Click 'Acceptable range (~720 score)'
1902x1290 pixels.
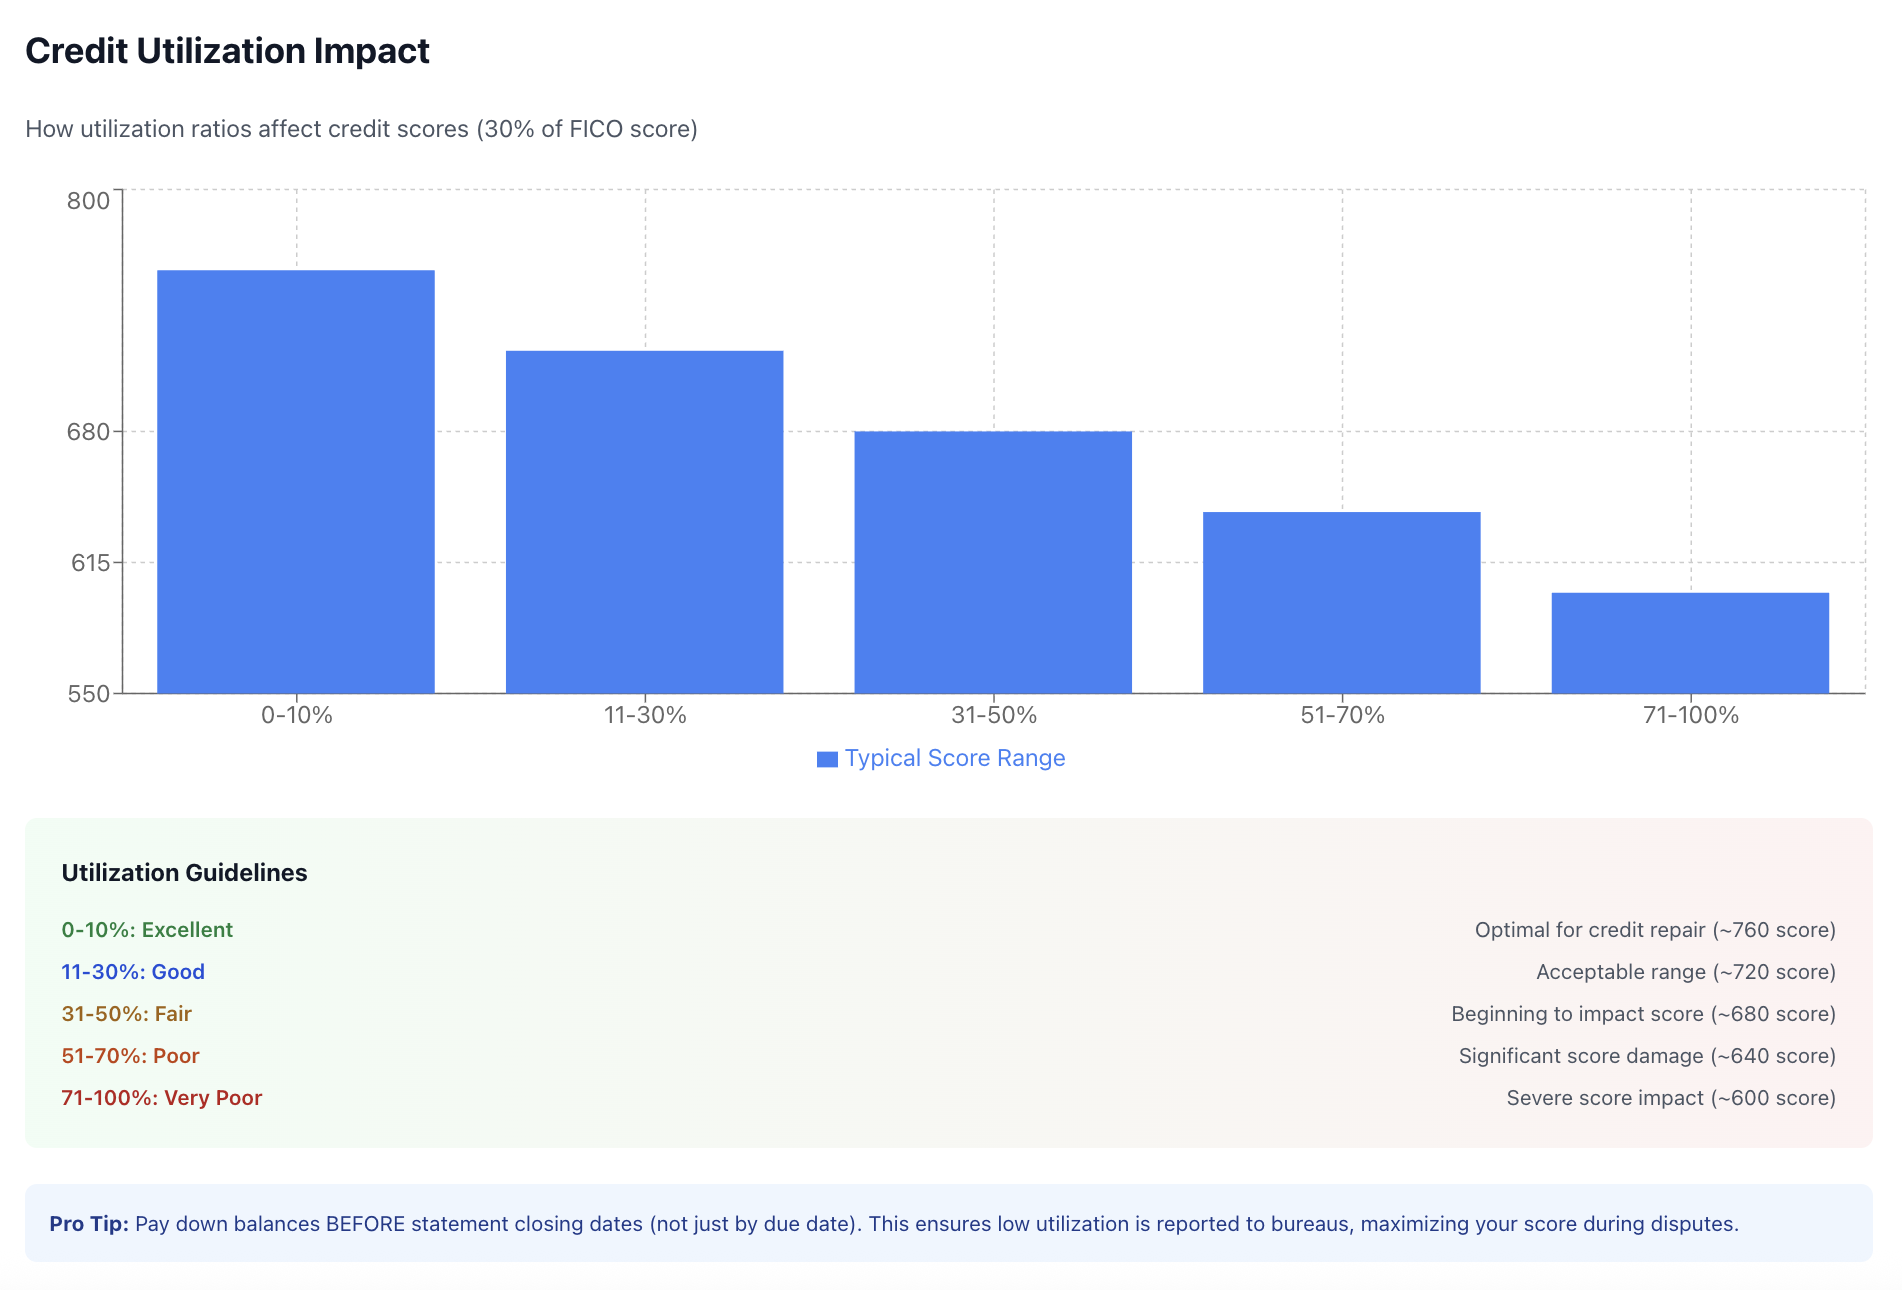[1686, 972]
